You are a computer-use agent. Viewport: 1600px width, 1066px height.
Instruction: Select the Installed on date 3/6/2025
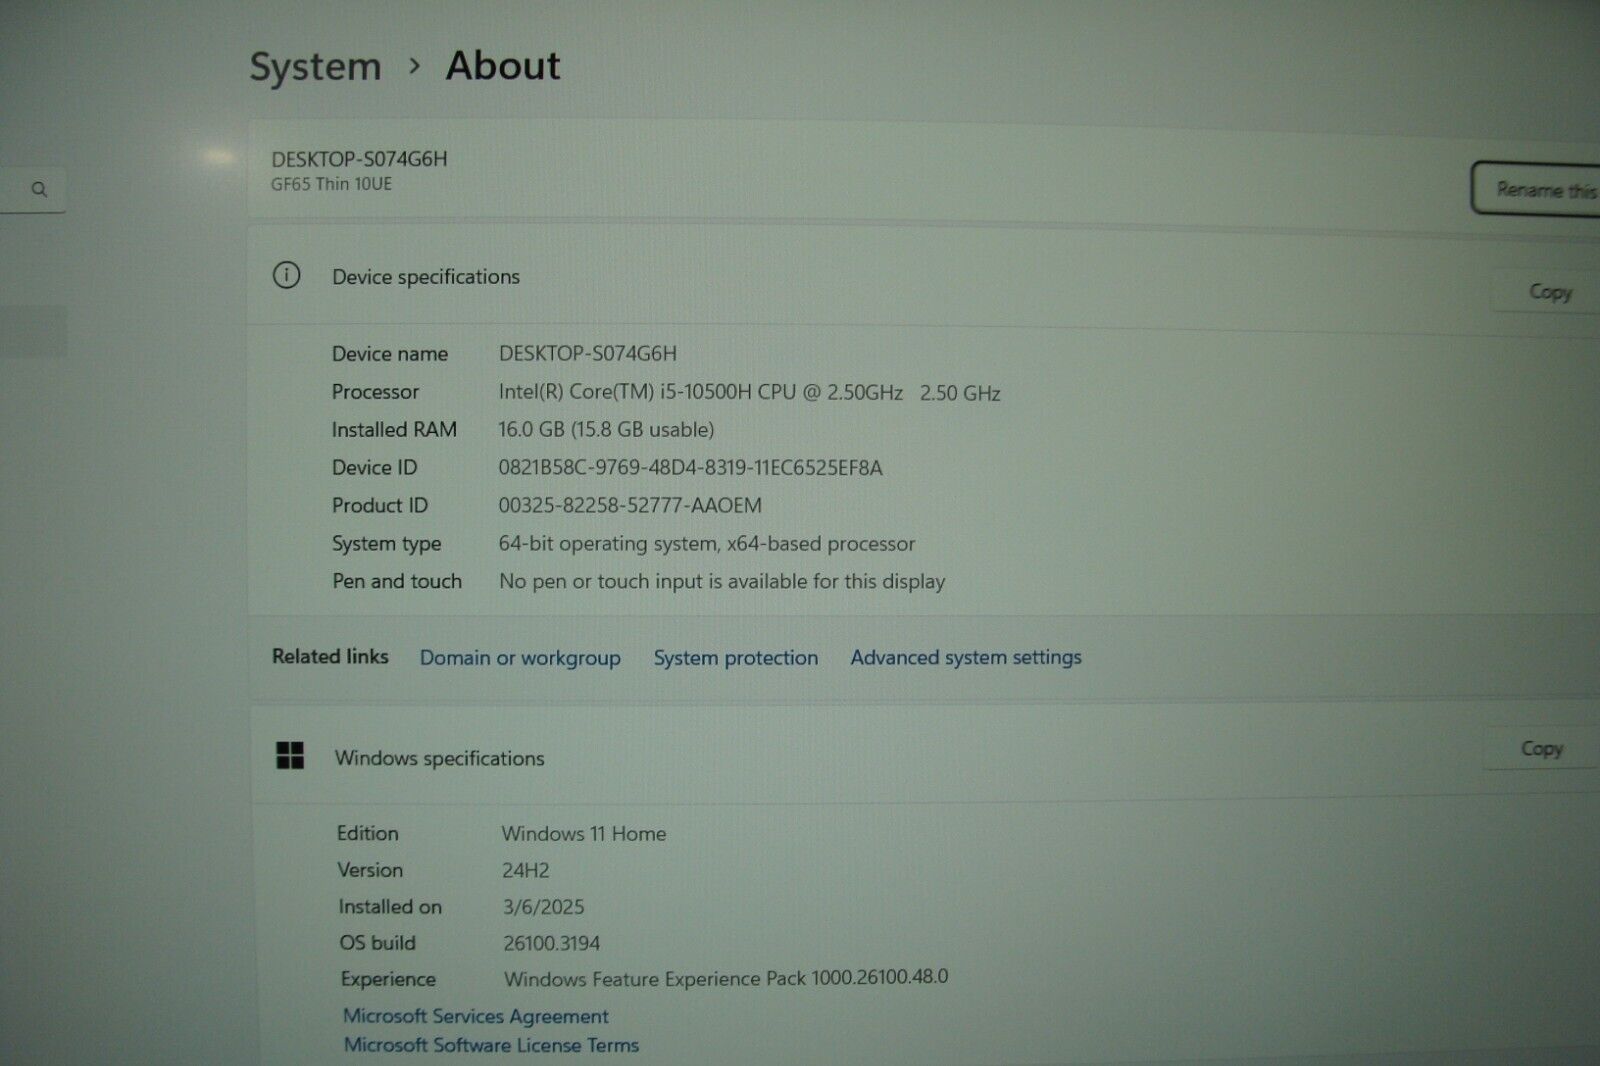tap(544, 907)
